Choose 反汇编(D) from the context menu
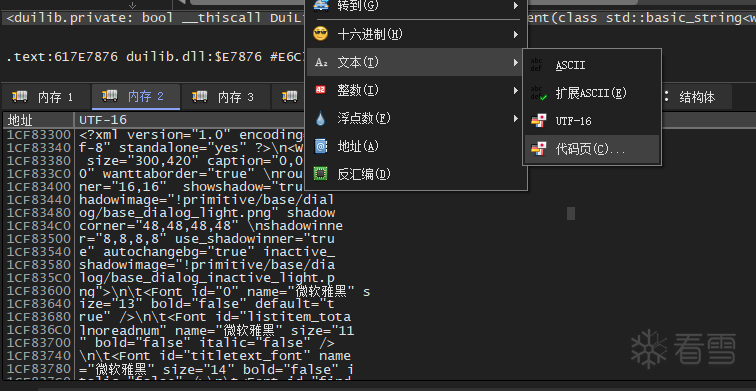The height and width of the screenshot is (391, 756). 417,174
